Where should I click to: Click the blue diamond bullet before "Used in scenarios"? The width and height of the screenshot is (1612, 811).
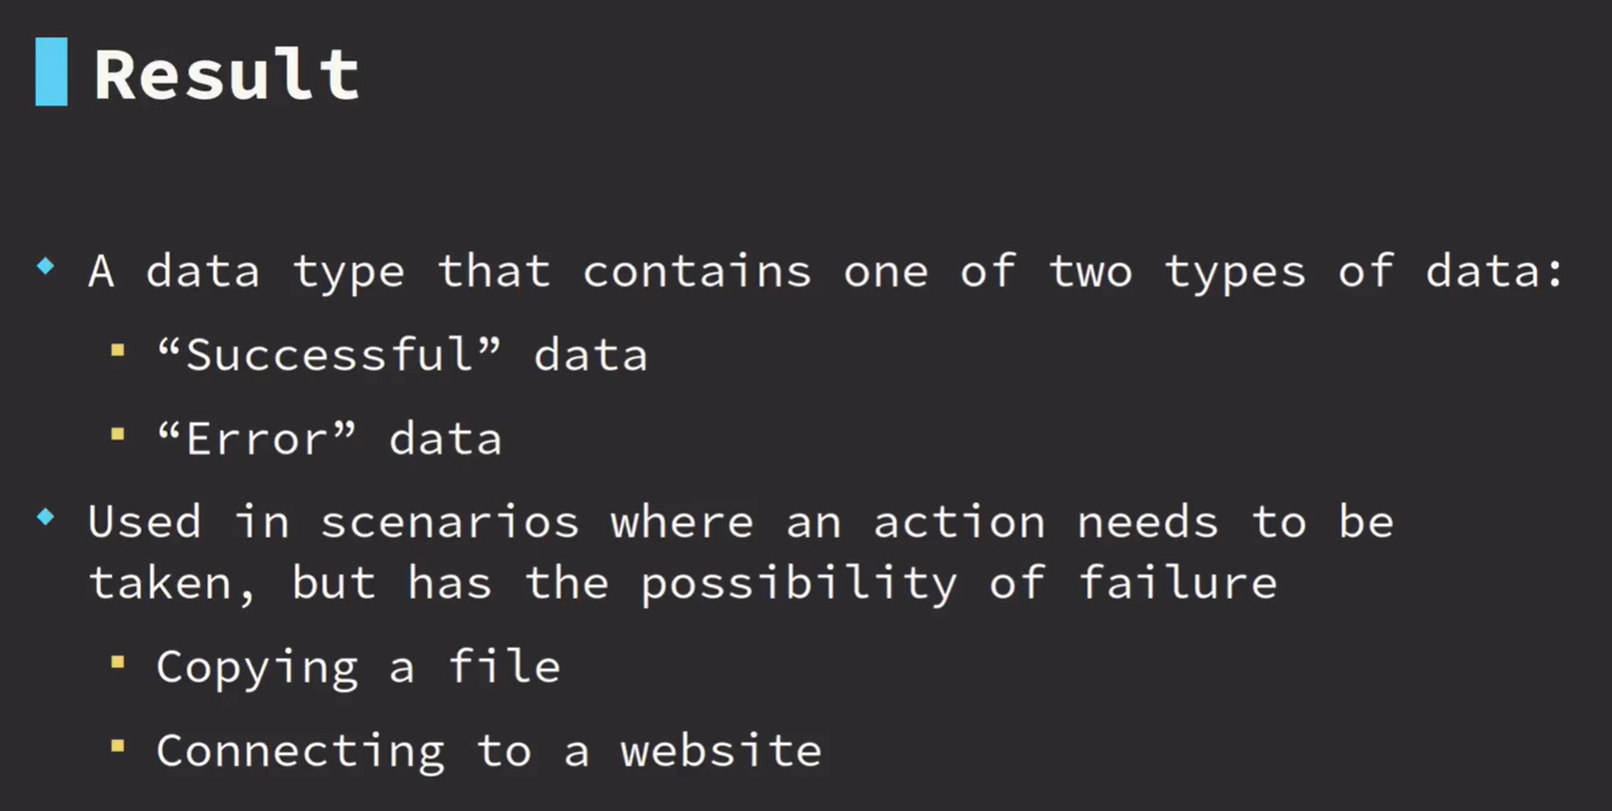[x=46, y=517]
